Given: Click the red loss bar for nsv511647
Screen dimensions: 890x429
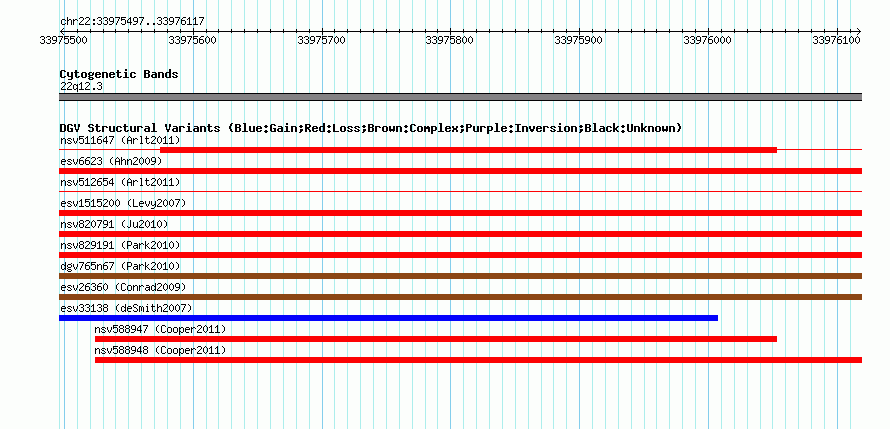Looking at the screenshot, I should 468,150.
